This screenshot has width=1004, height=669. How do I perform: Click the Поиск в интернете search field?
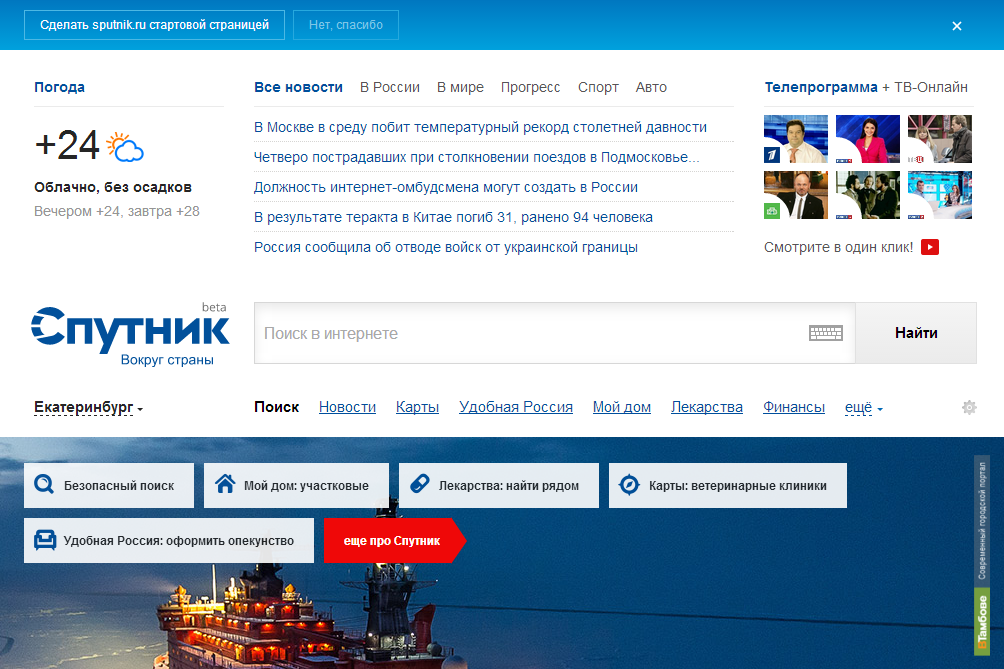point(530,333)
